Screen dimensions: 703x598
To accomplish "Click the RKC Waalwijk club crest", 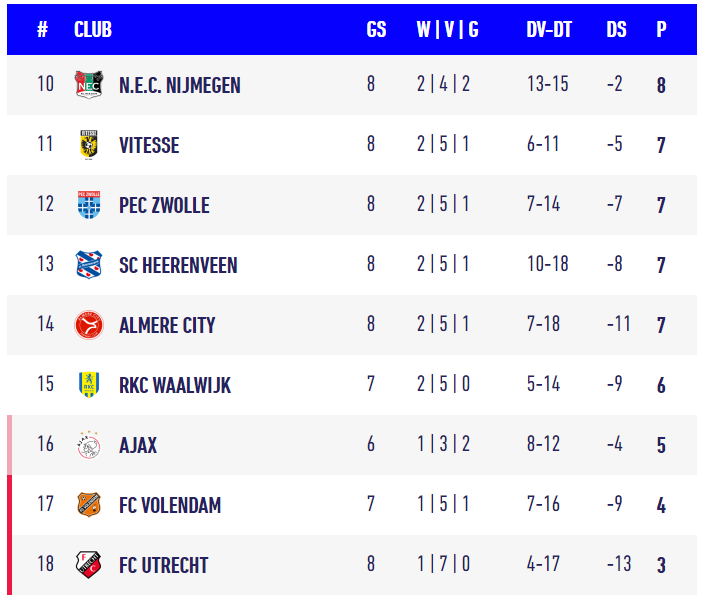I will [89, 385].
